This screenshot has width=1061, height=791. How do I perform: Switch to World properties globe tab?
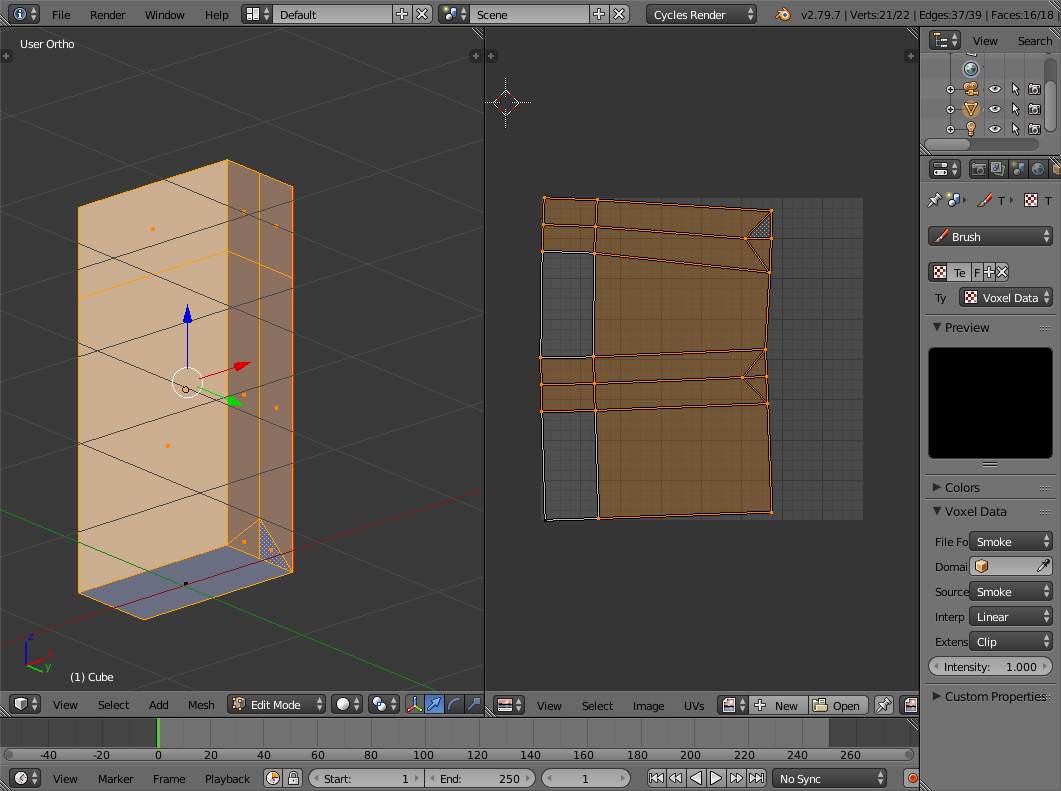click(1037, 168)
